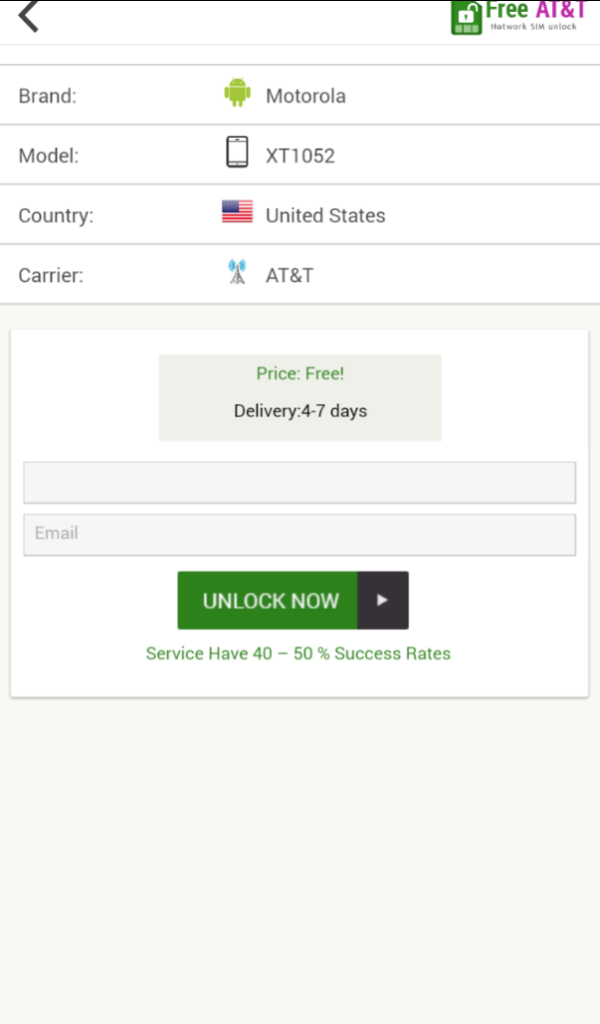The image size is (600, 1024).
Task: Click the antenna icon beside AT&T
Action: (x=238, y=272)
